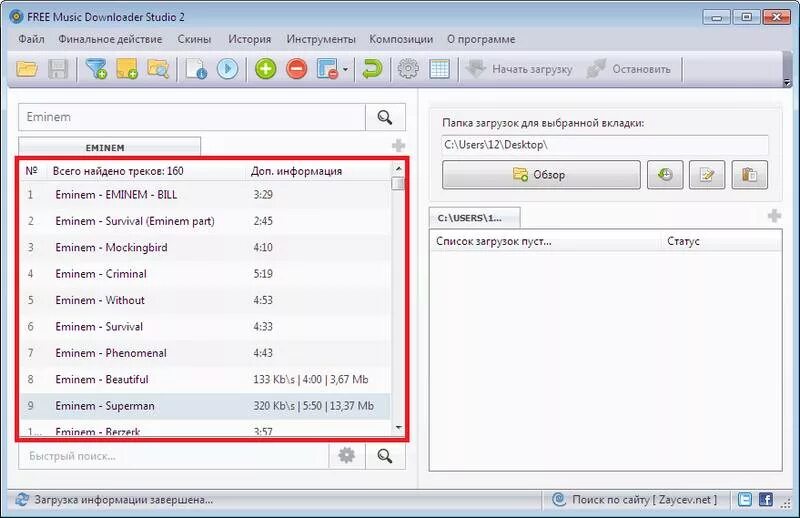
Task: Click the document info icon
Action: pyautogui.click(x=196, y=69)
